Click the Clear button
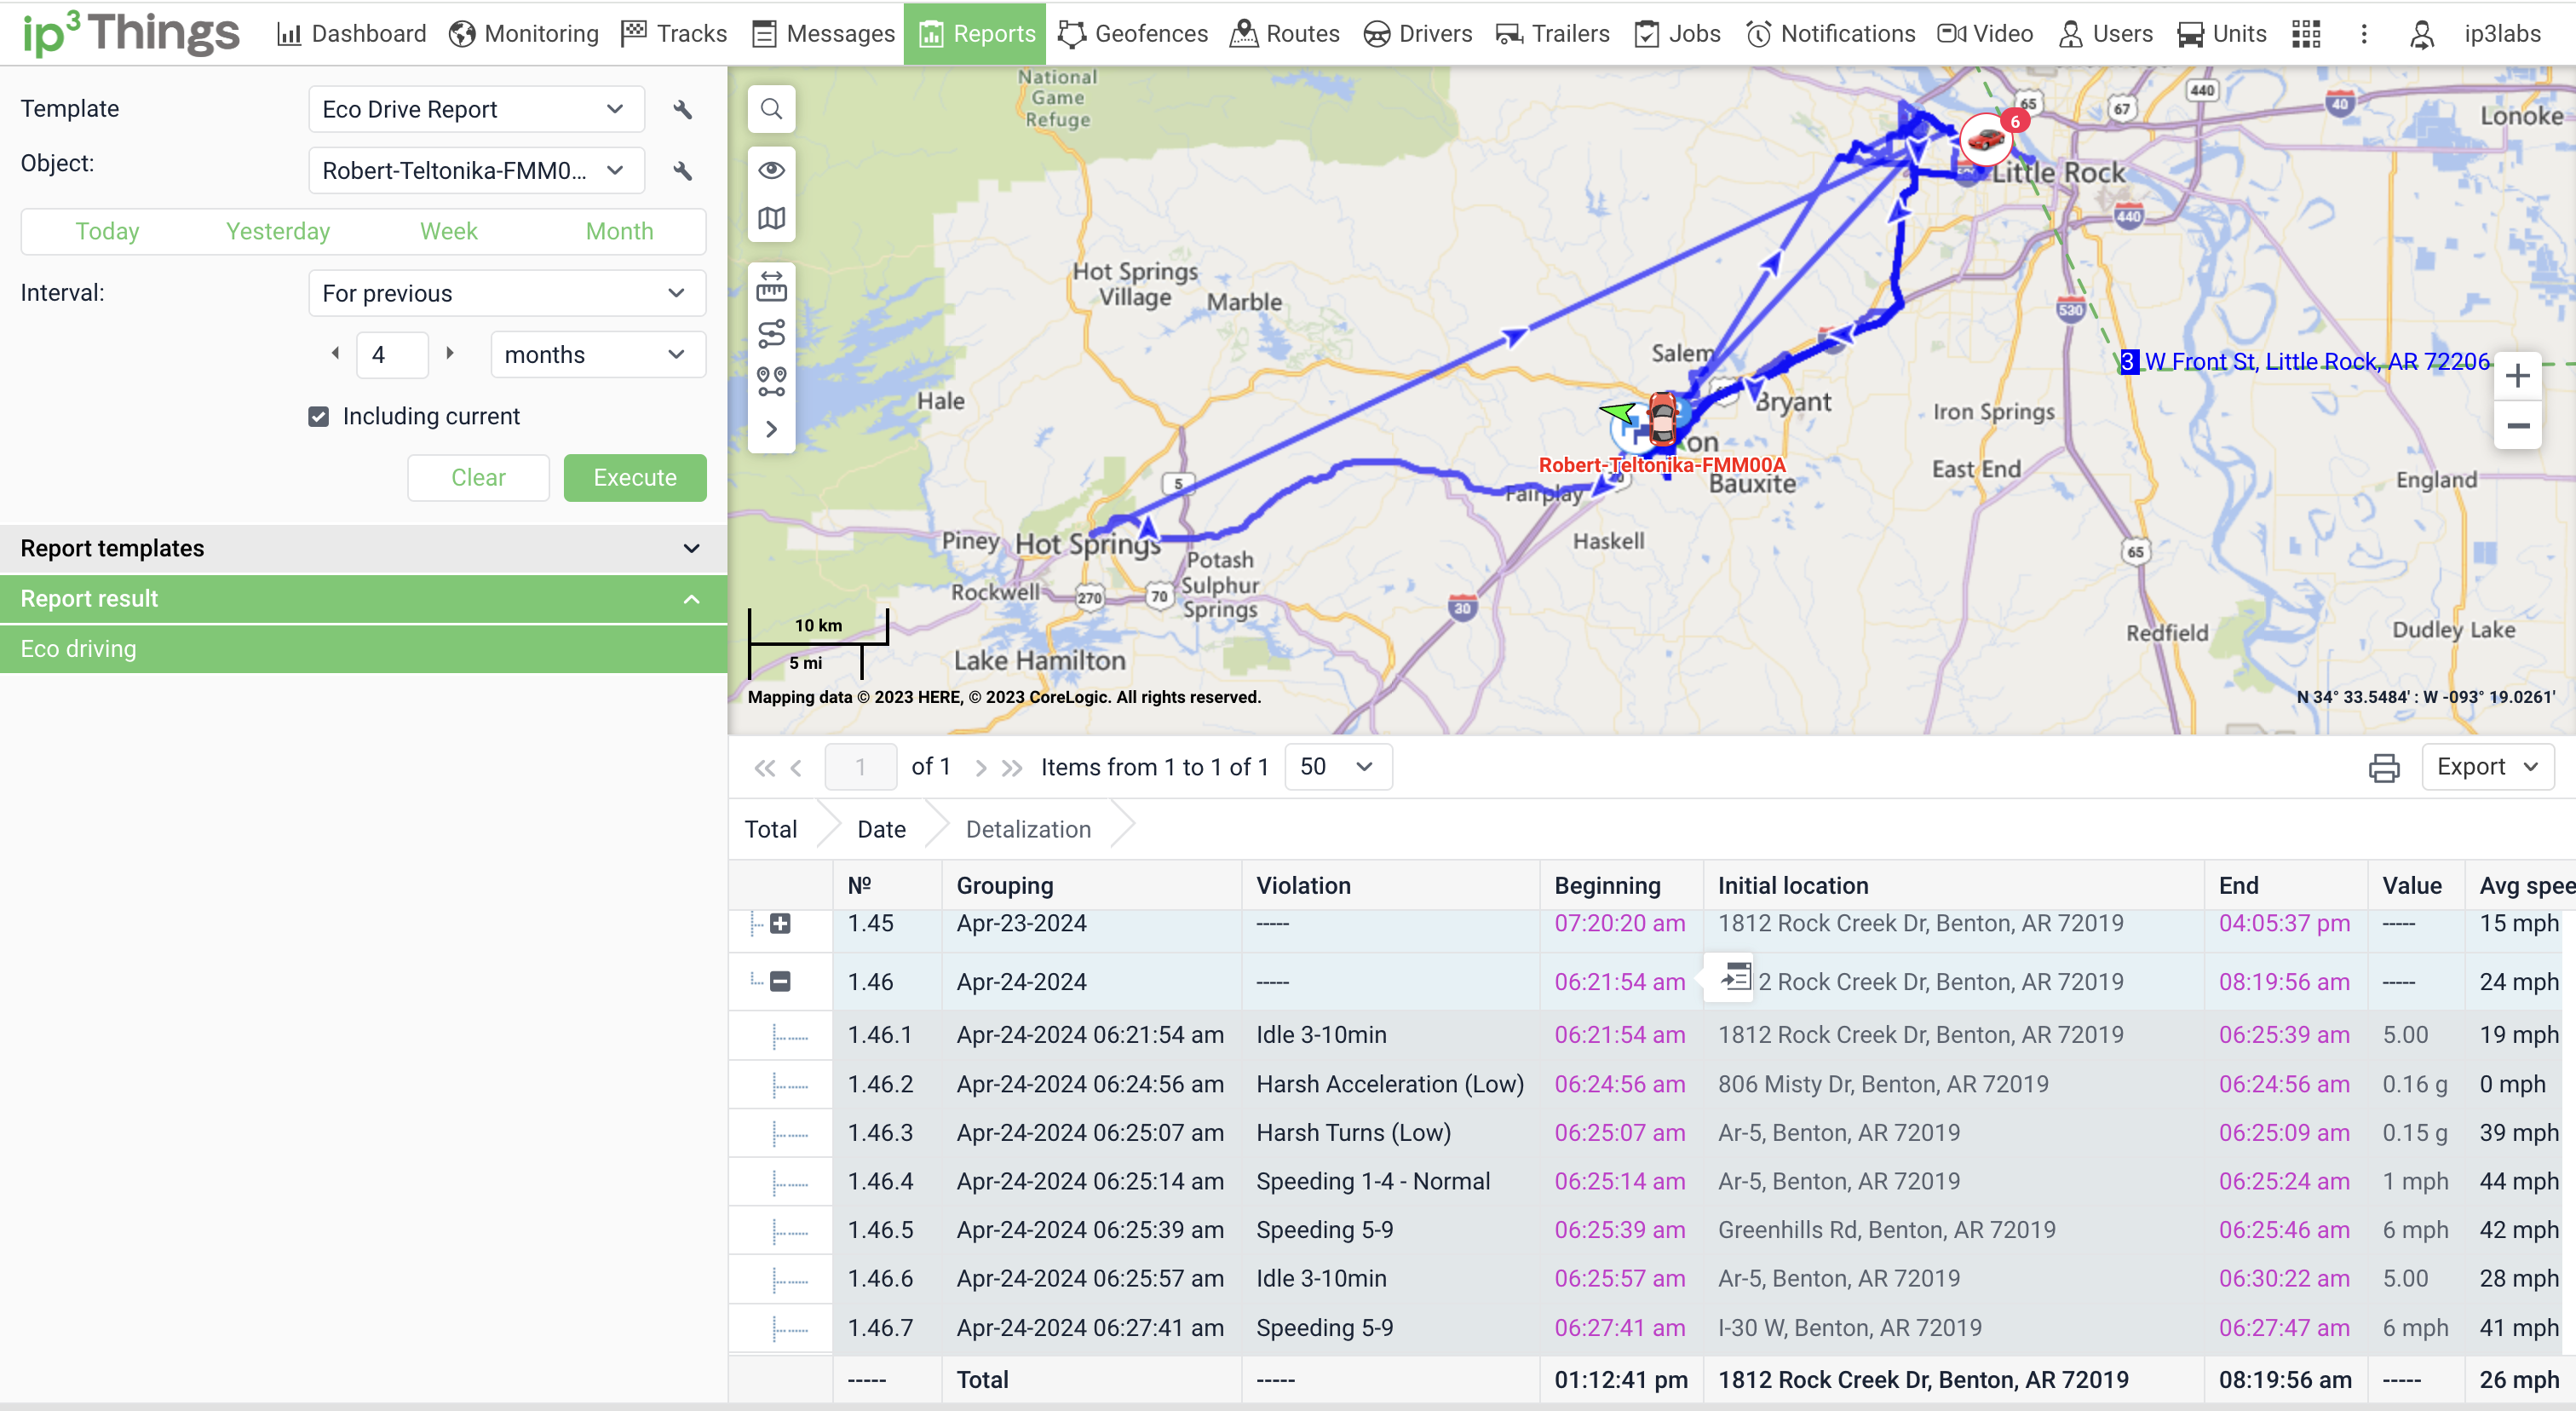 (478, 478)
